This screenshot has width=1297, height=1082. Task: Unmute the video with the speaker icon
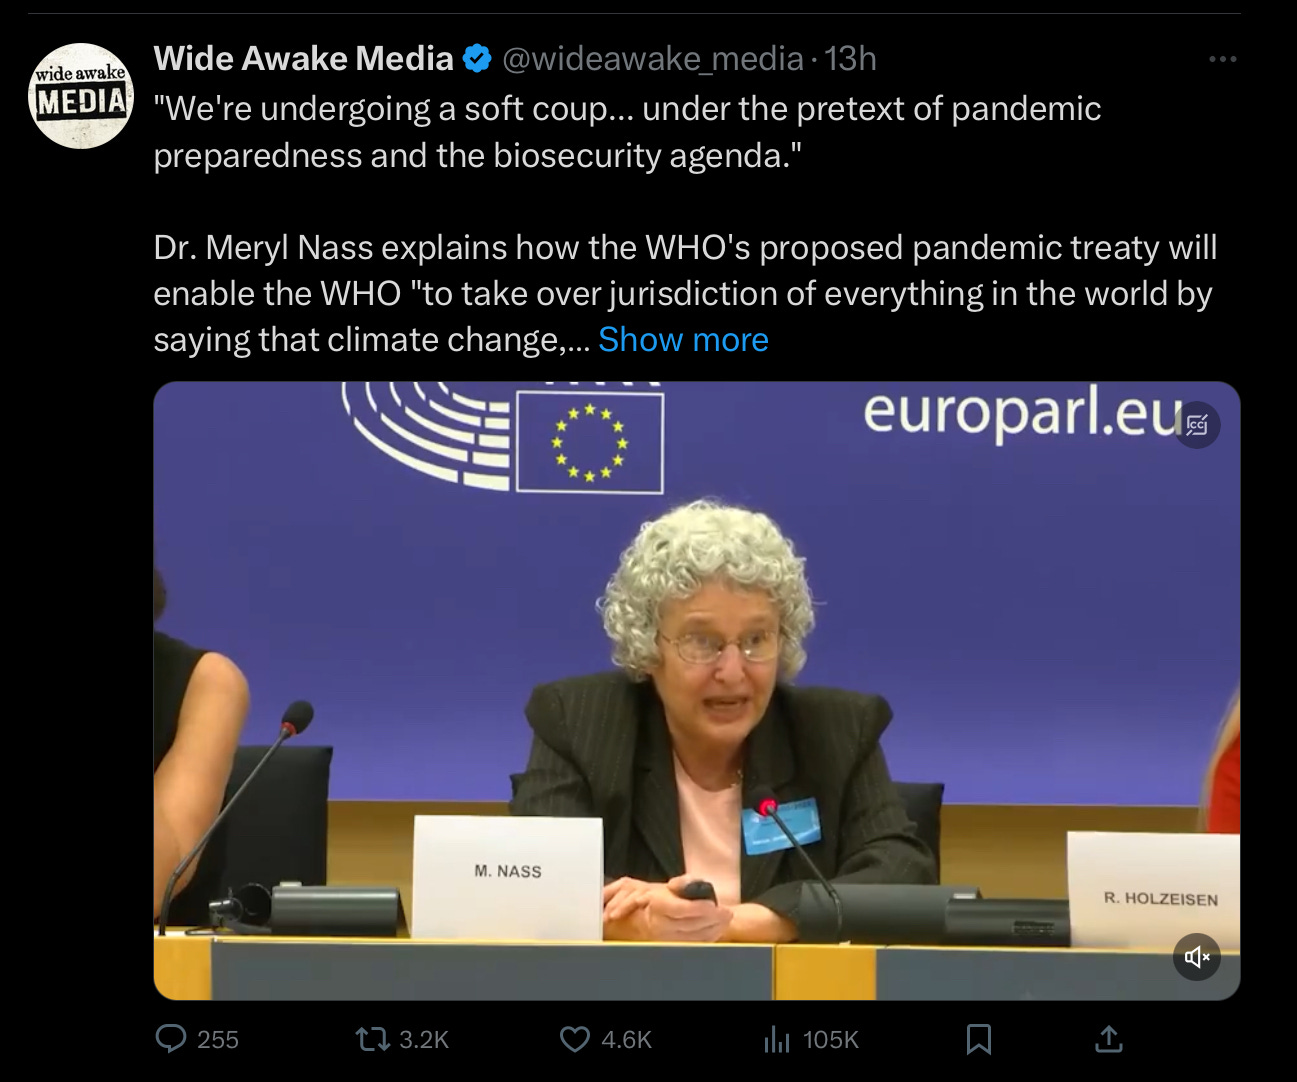click(x=1196, y=957)
